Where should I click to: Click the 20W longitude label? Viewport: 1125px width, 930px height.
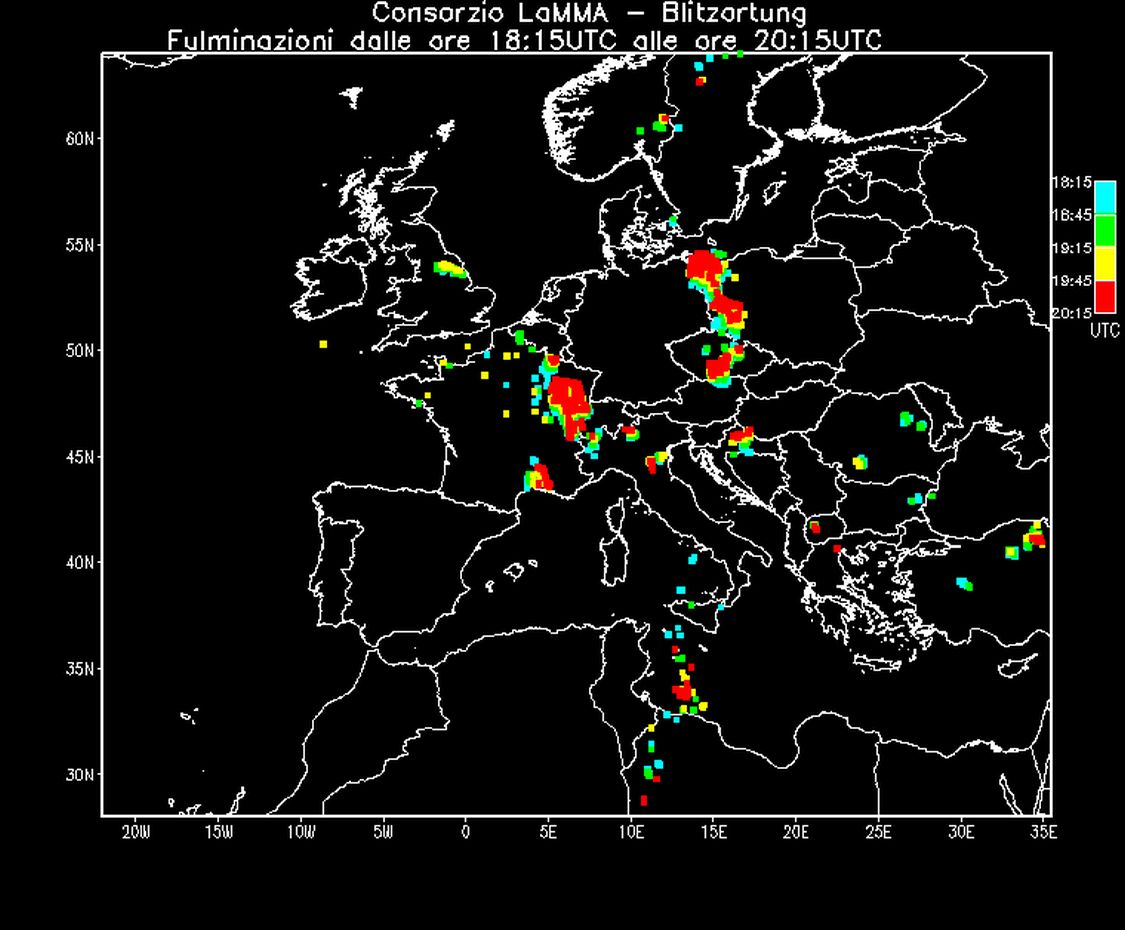coord(136,832)
